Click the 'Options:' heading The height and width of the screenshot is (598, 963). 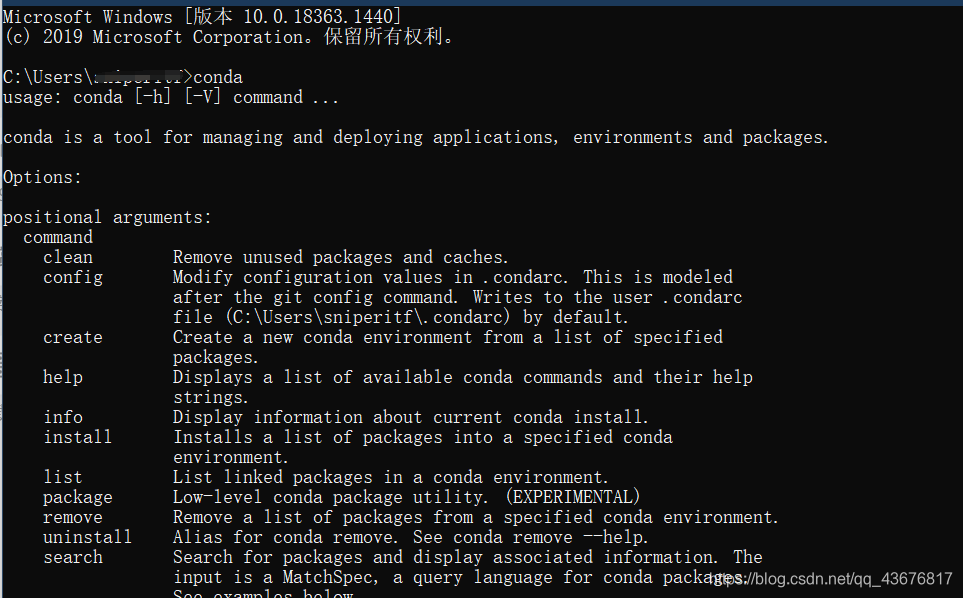click(42, 177)
